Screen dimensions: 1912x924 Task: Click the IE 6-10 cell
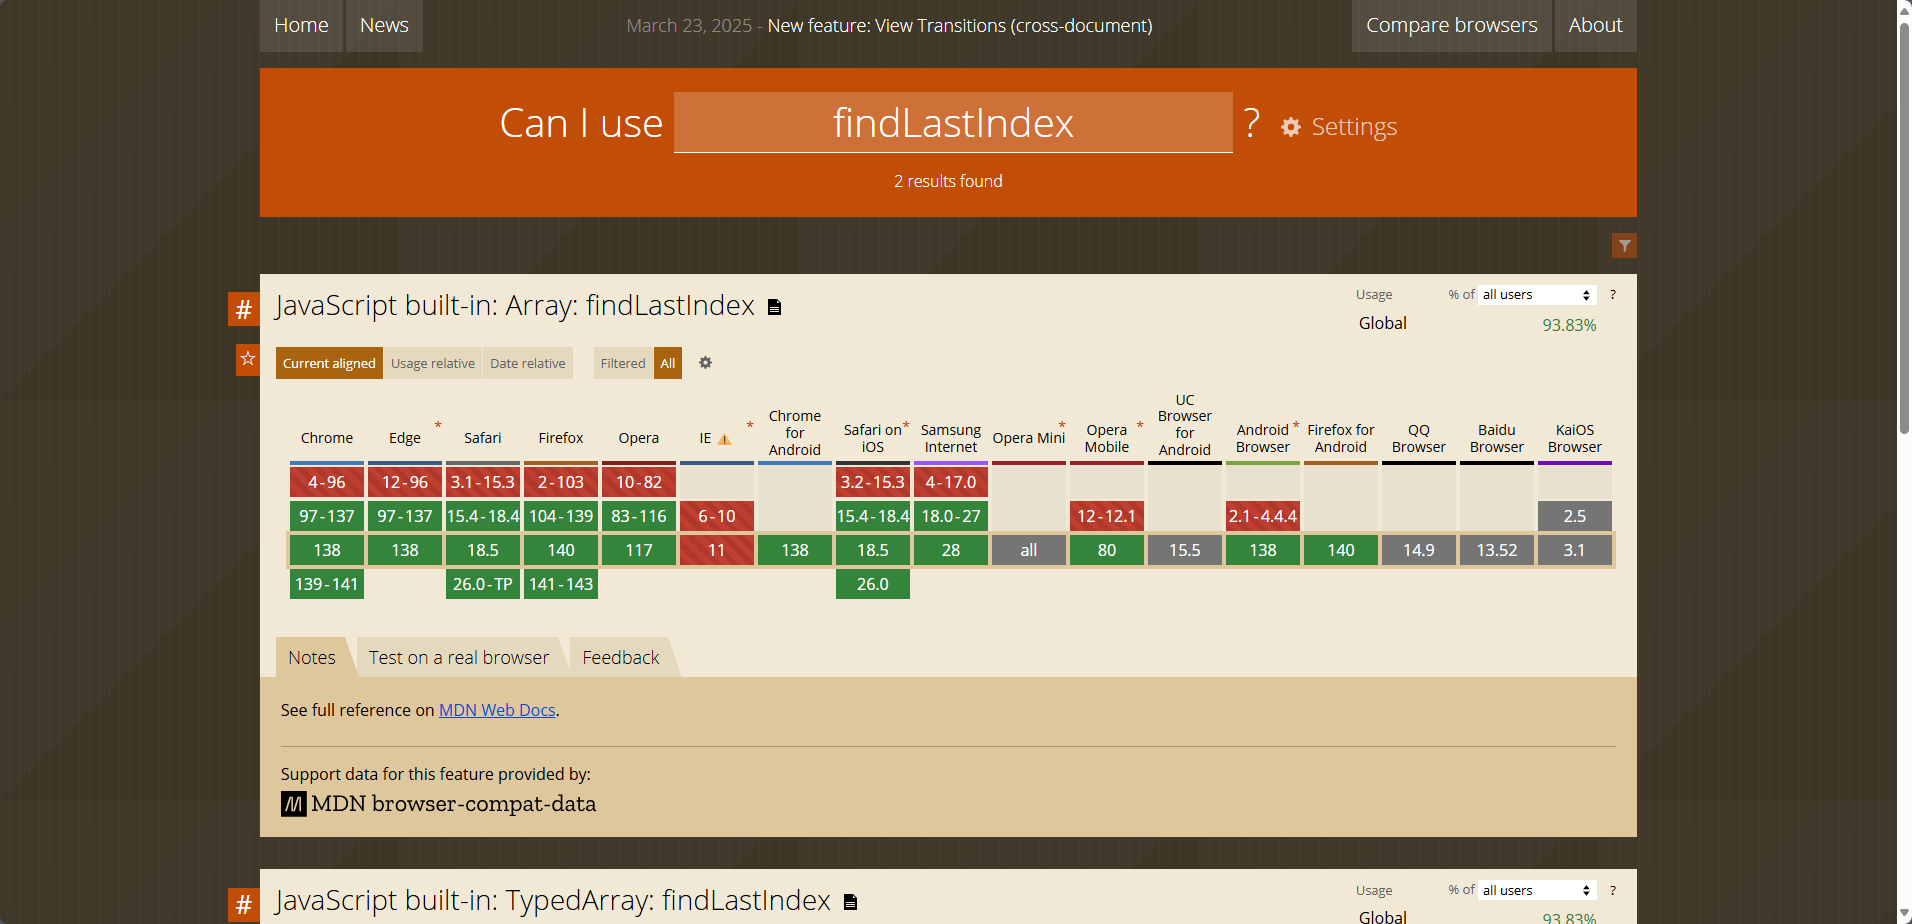pos(717,516)
